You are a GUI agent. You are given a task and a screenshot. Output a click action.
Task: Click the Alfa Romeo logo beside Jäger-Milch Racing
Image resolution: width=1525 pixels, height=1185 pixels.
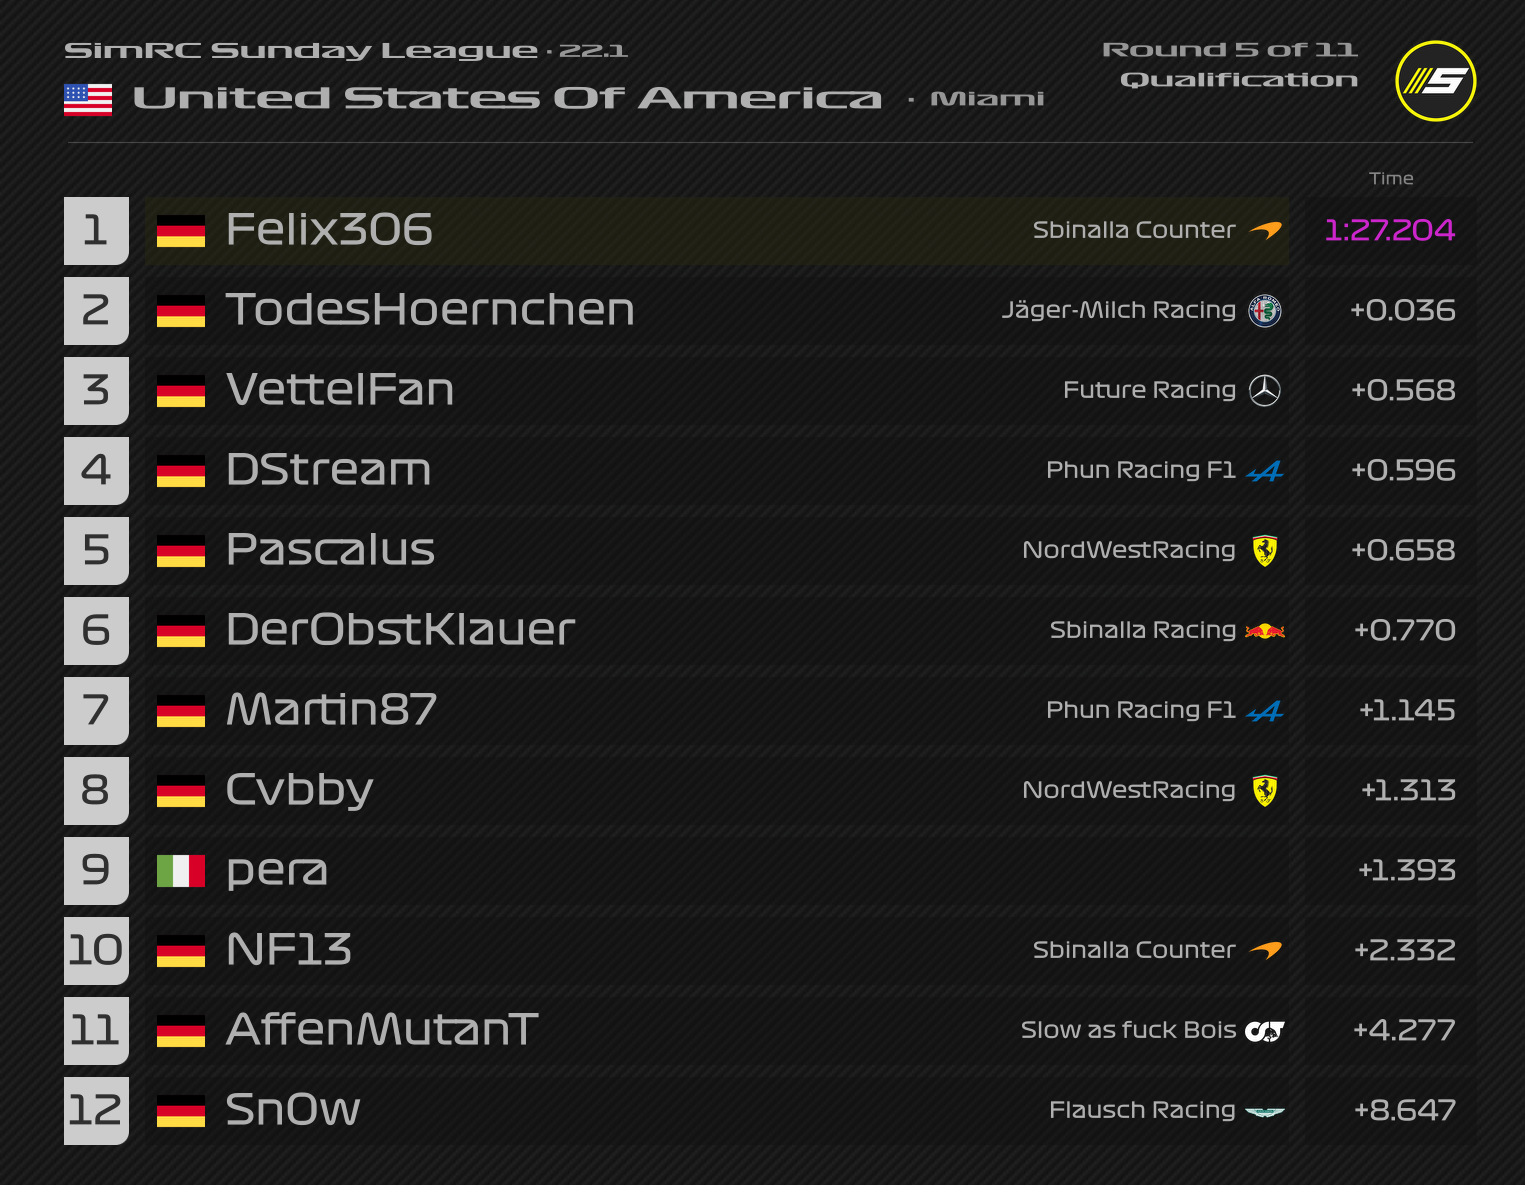click(x=1265, y=311)
